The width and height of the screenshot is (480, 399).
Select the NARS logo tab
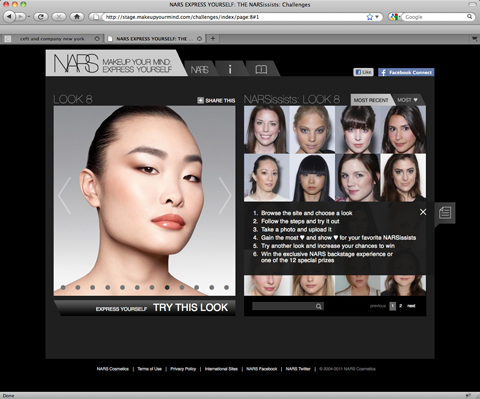pyautogui.click(x=199, y=69)
